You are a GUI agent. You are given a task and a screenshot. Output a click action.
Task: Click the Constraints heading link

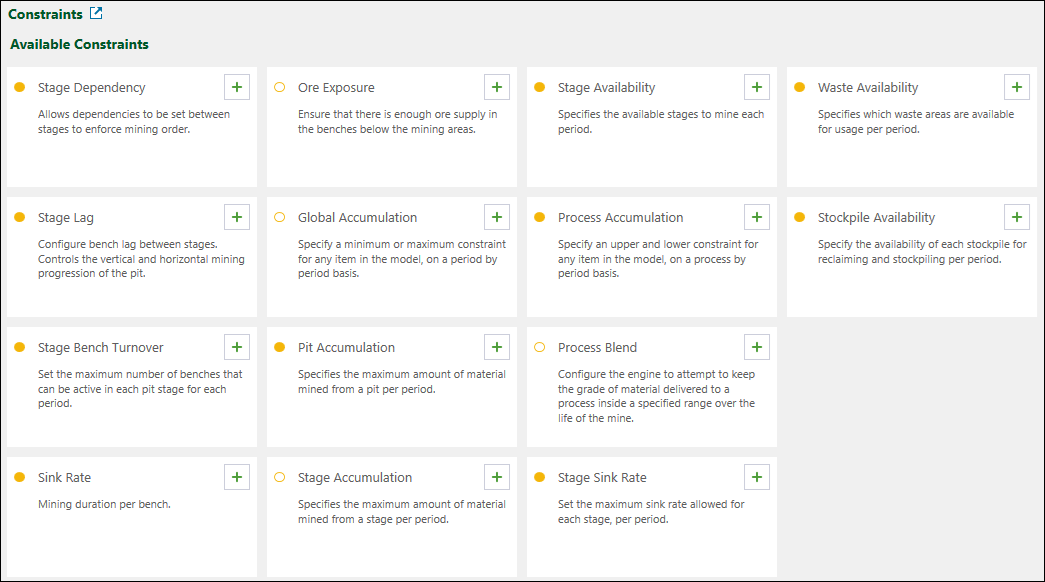(x=45, y=15)
